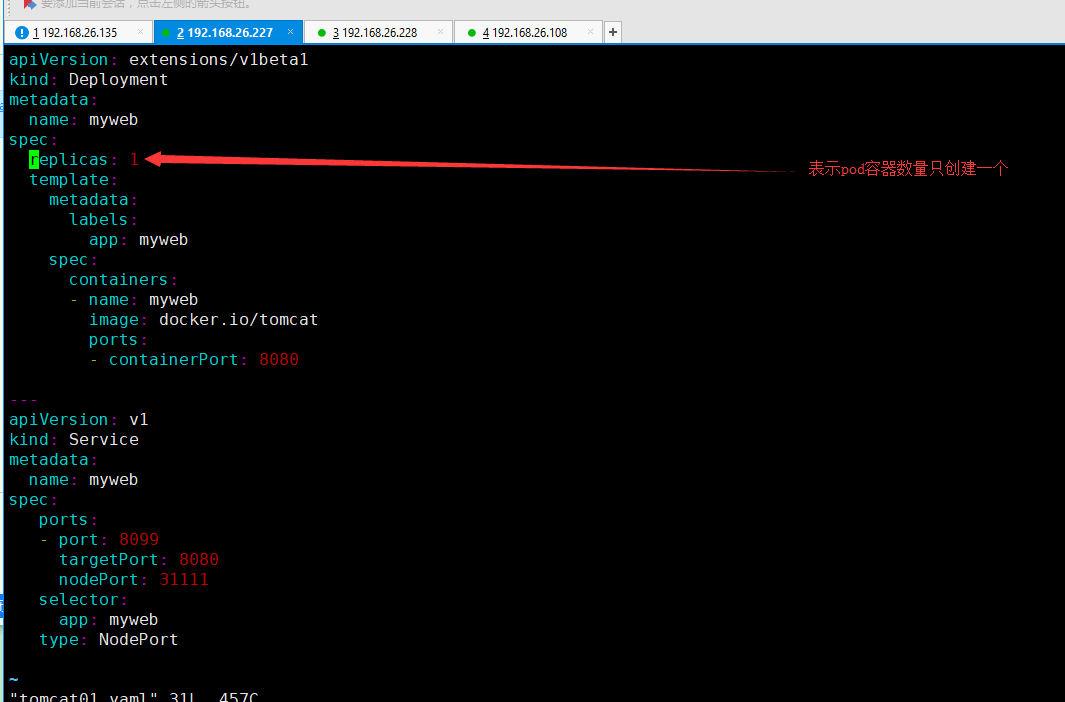Open a new session tab with the plus button
The image size is (1065, 702).
(x=612, y=32)
